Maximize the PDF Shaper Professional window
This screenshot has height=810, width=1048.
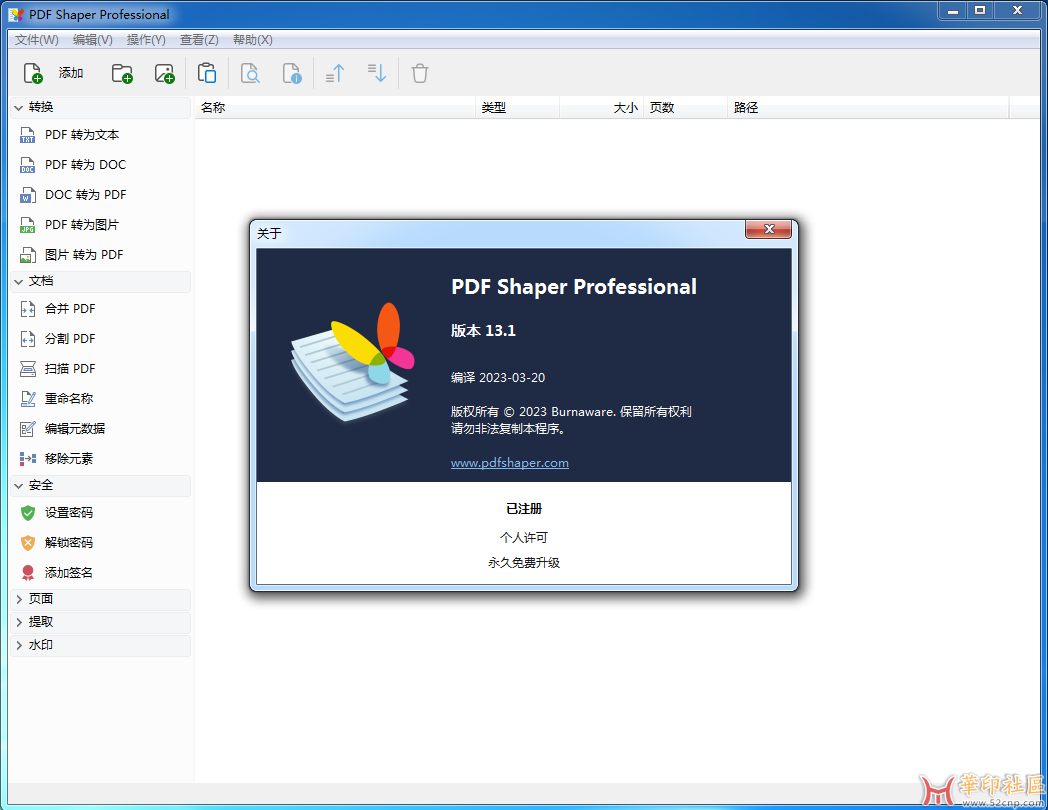point(980,11)
